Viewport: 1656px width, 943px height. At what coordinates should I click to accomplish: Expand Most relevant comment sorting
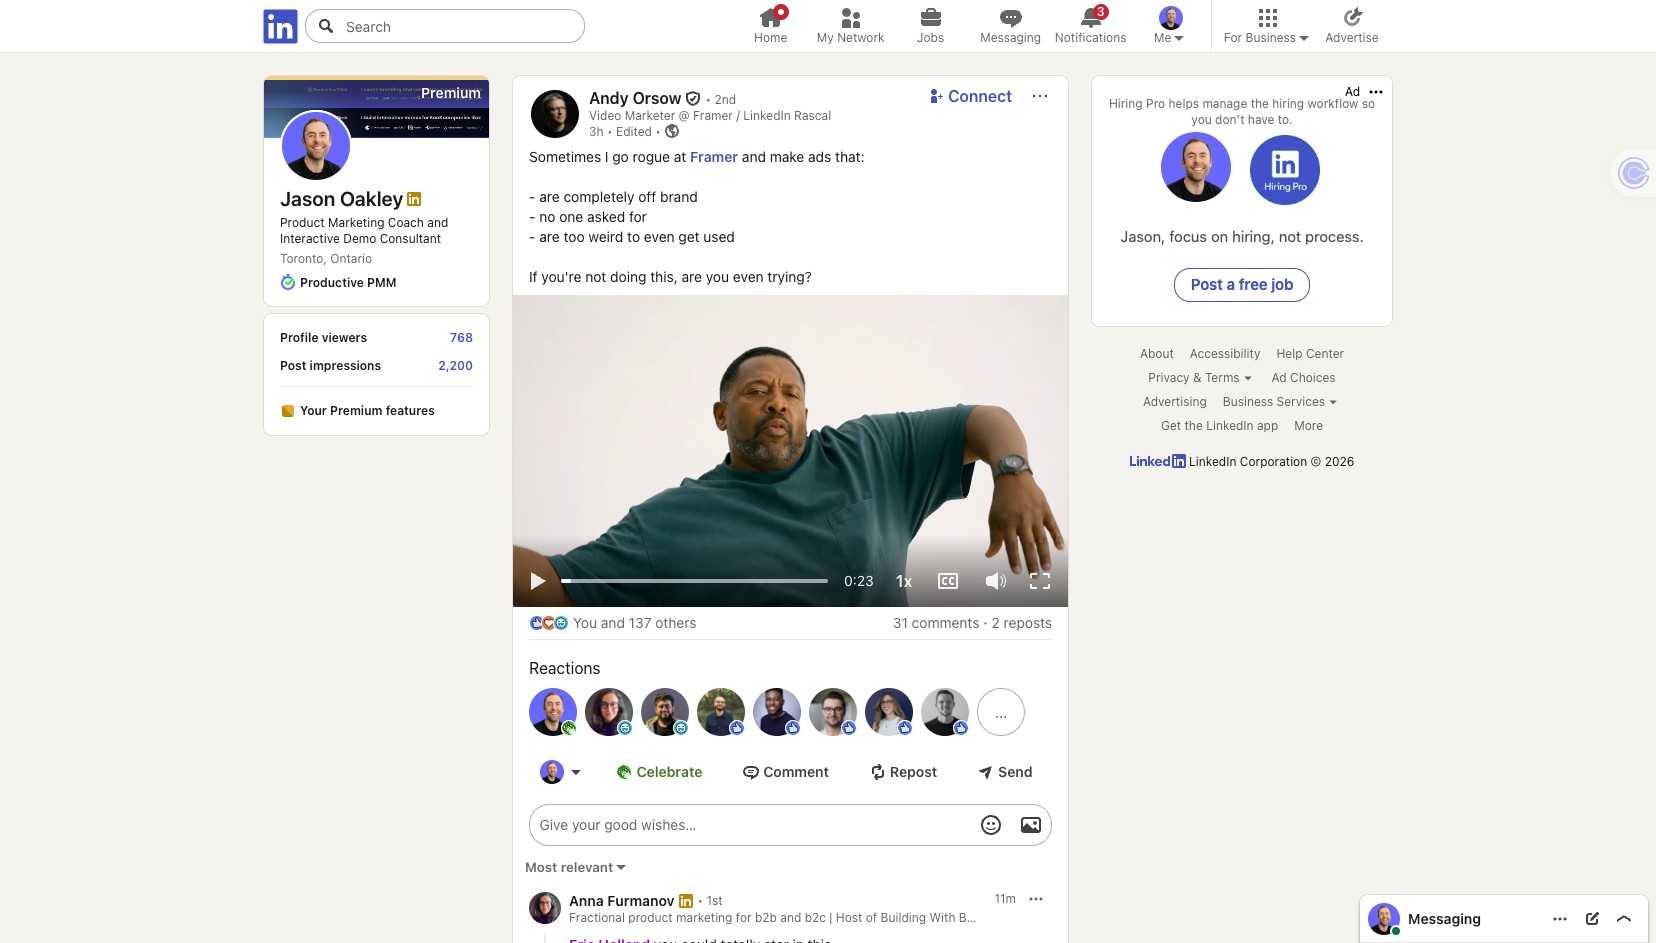[575, 867]
